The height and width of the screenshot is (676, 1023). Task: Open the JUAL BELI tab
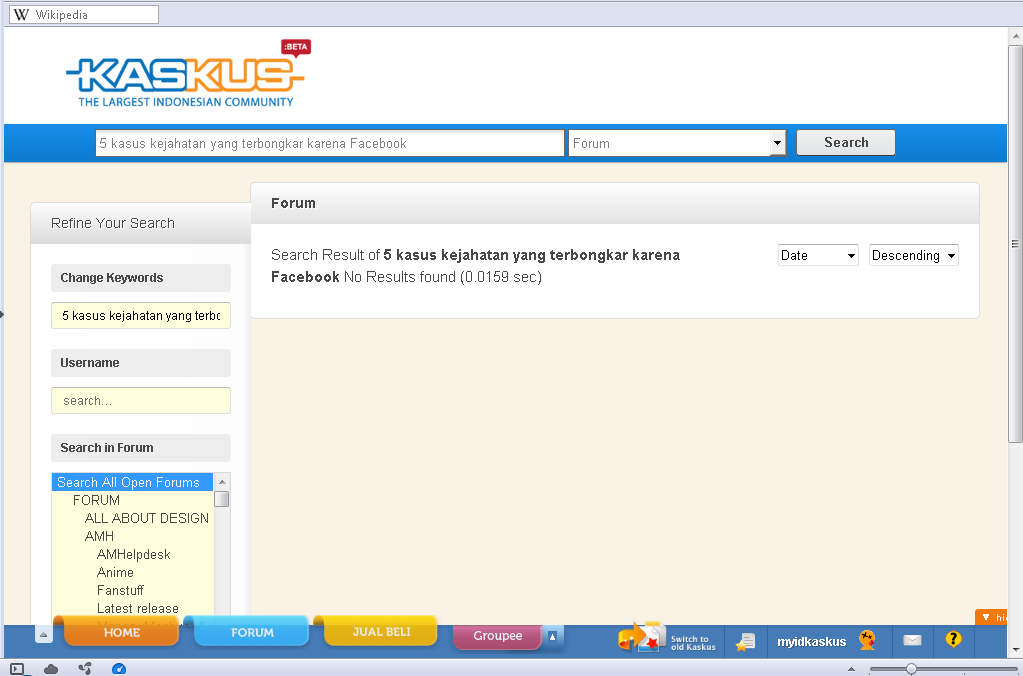click(381, 631)
